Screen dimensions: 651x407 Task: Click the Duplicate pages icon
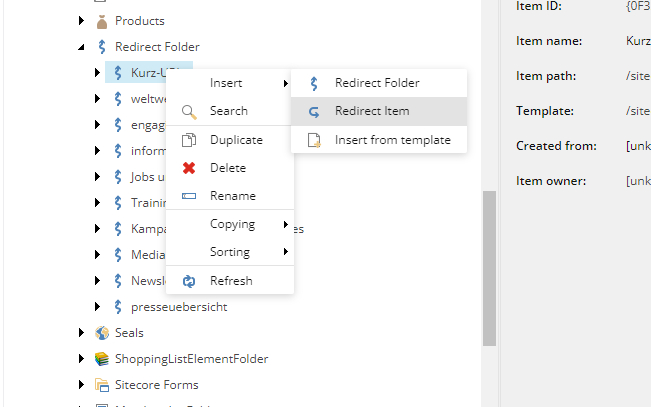click(189, 140)
